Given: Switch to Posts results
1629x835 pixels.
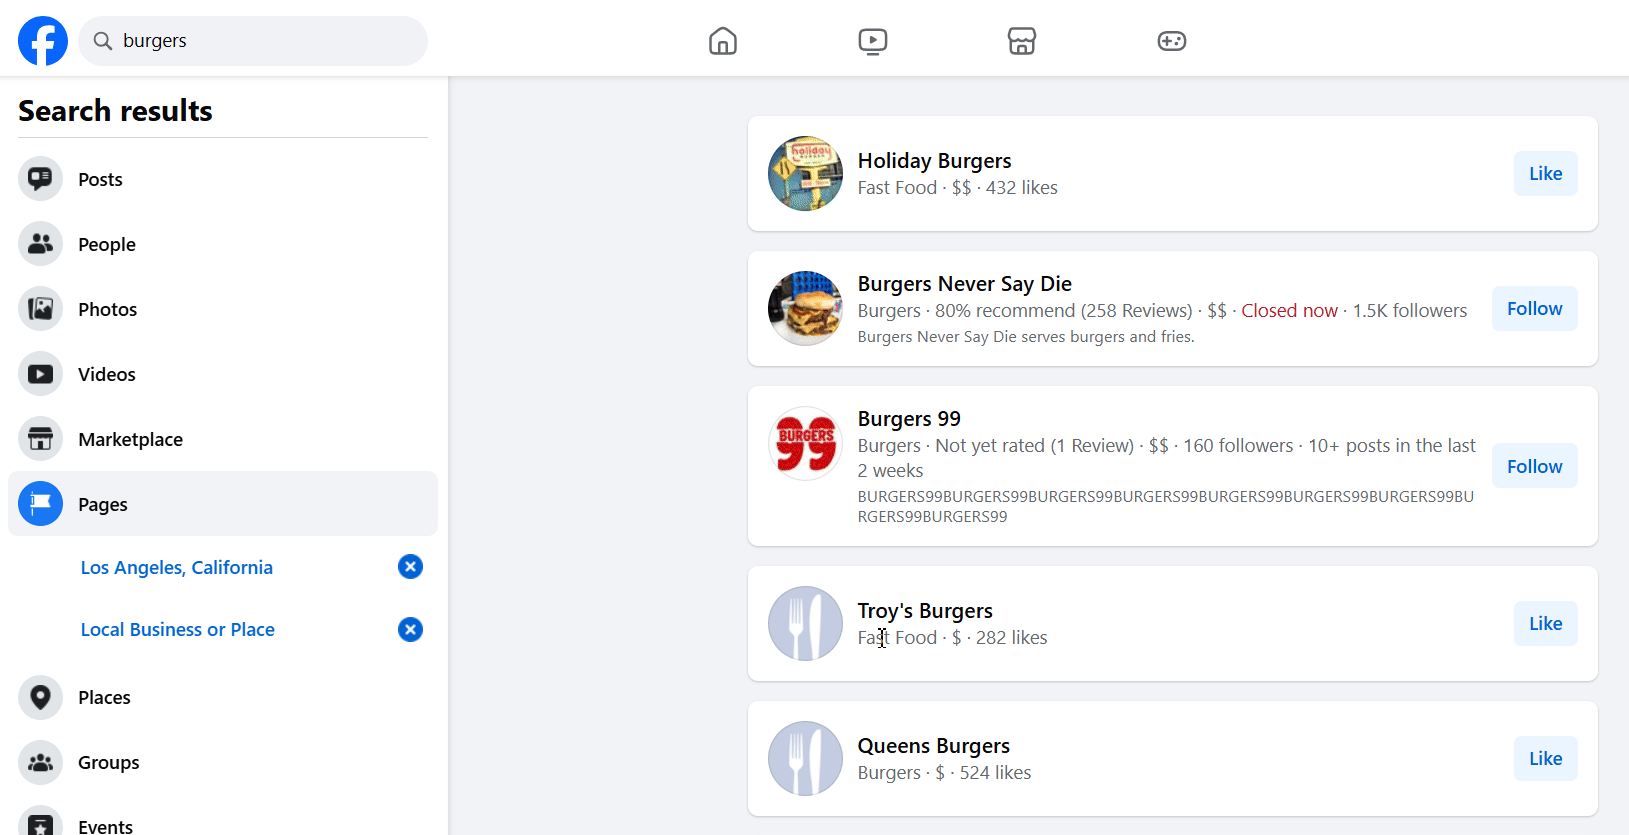Looking at the screenshot, I should (x=223, y=179).
